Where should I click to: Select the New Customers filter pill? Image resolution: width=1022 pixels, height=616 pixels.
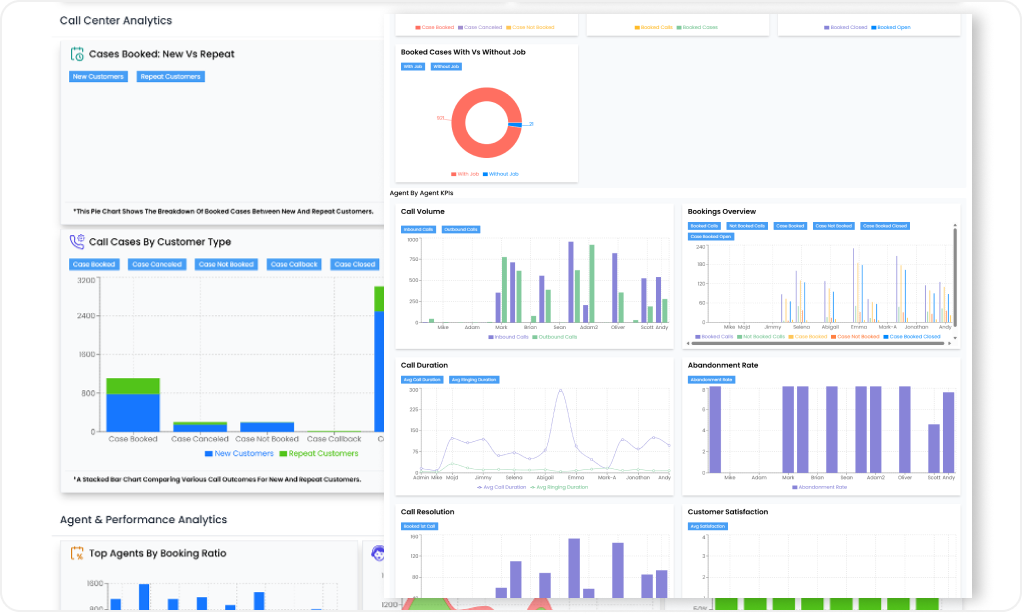tap(97, 76)
